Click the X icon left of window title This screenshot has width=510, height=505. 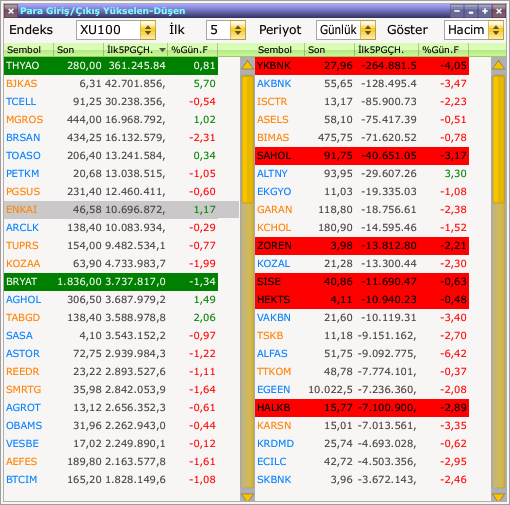11,11
